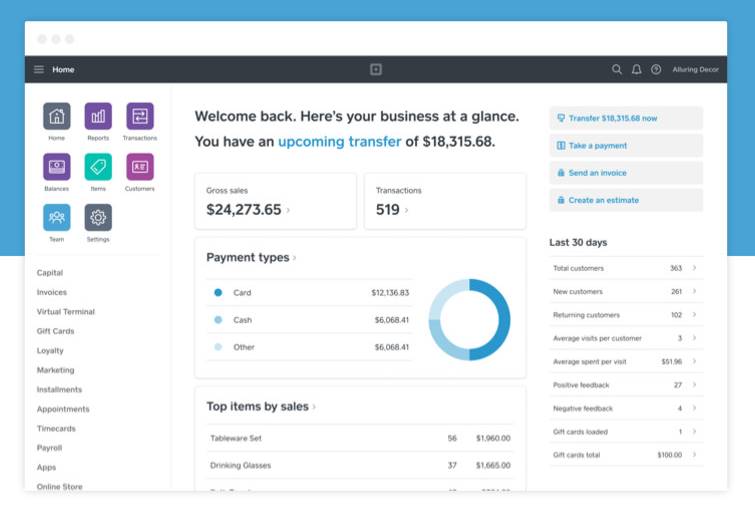Screen dimensions: 755x514
Task: Click the Last 30 days heading
Action: (578, 242)
